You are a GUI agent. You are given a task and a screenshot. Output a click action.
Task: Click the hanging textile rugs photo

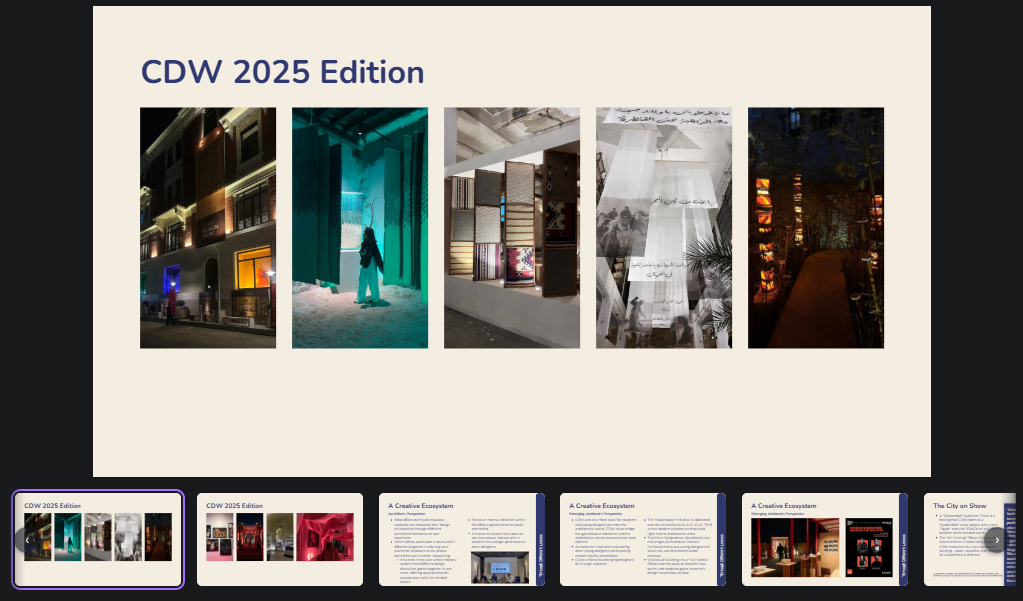coord(512,228)
